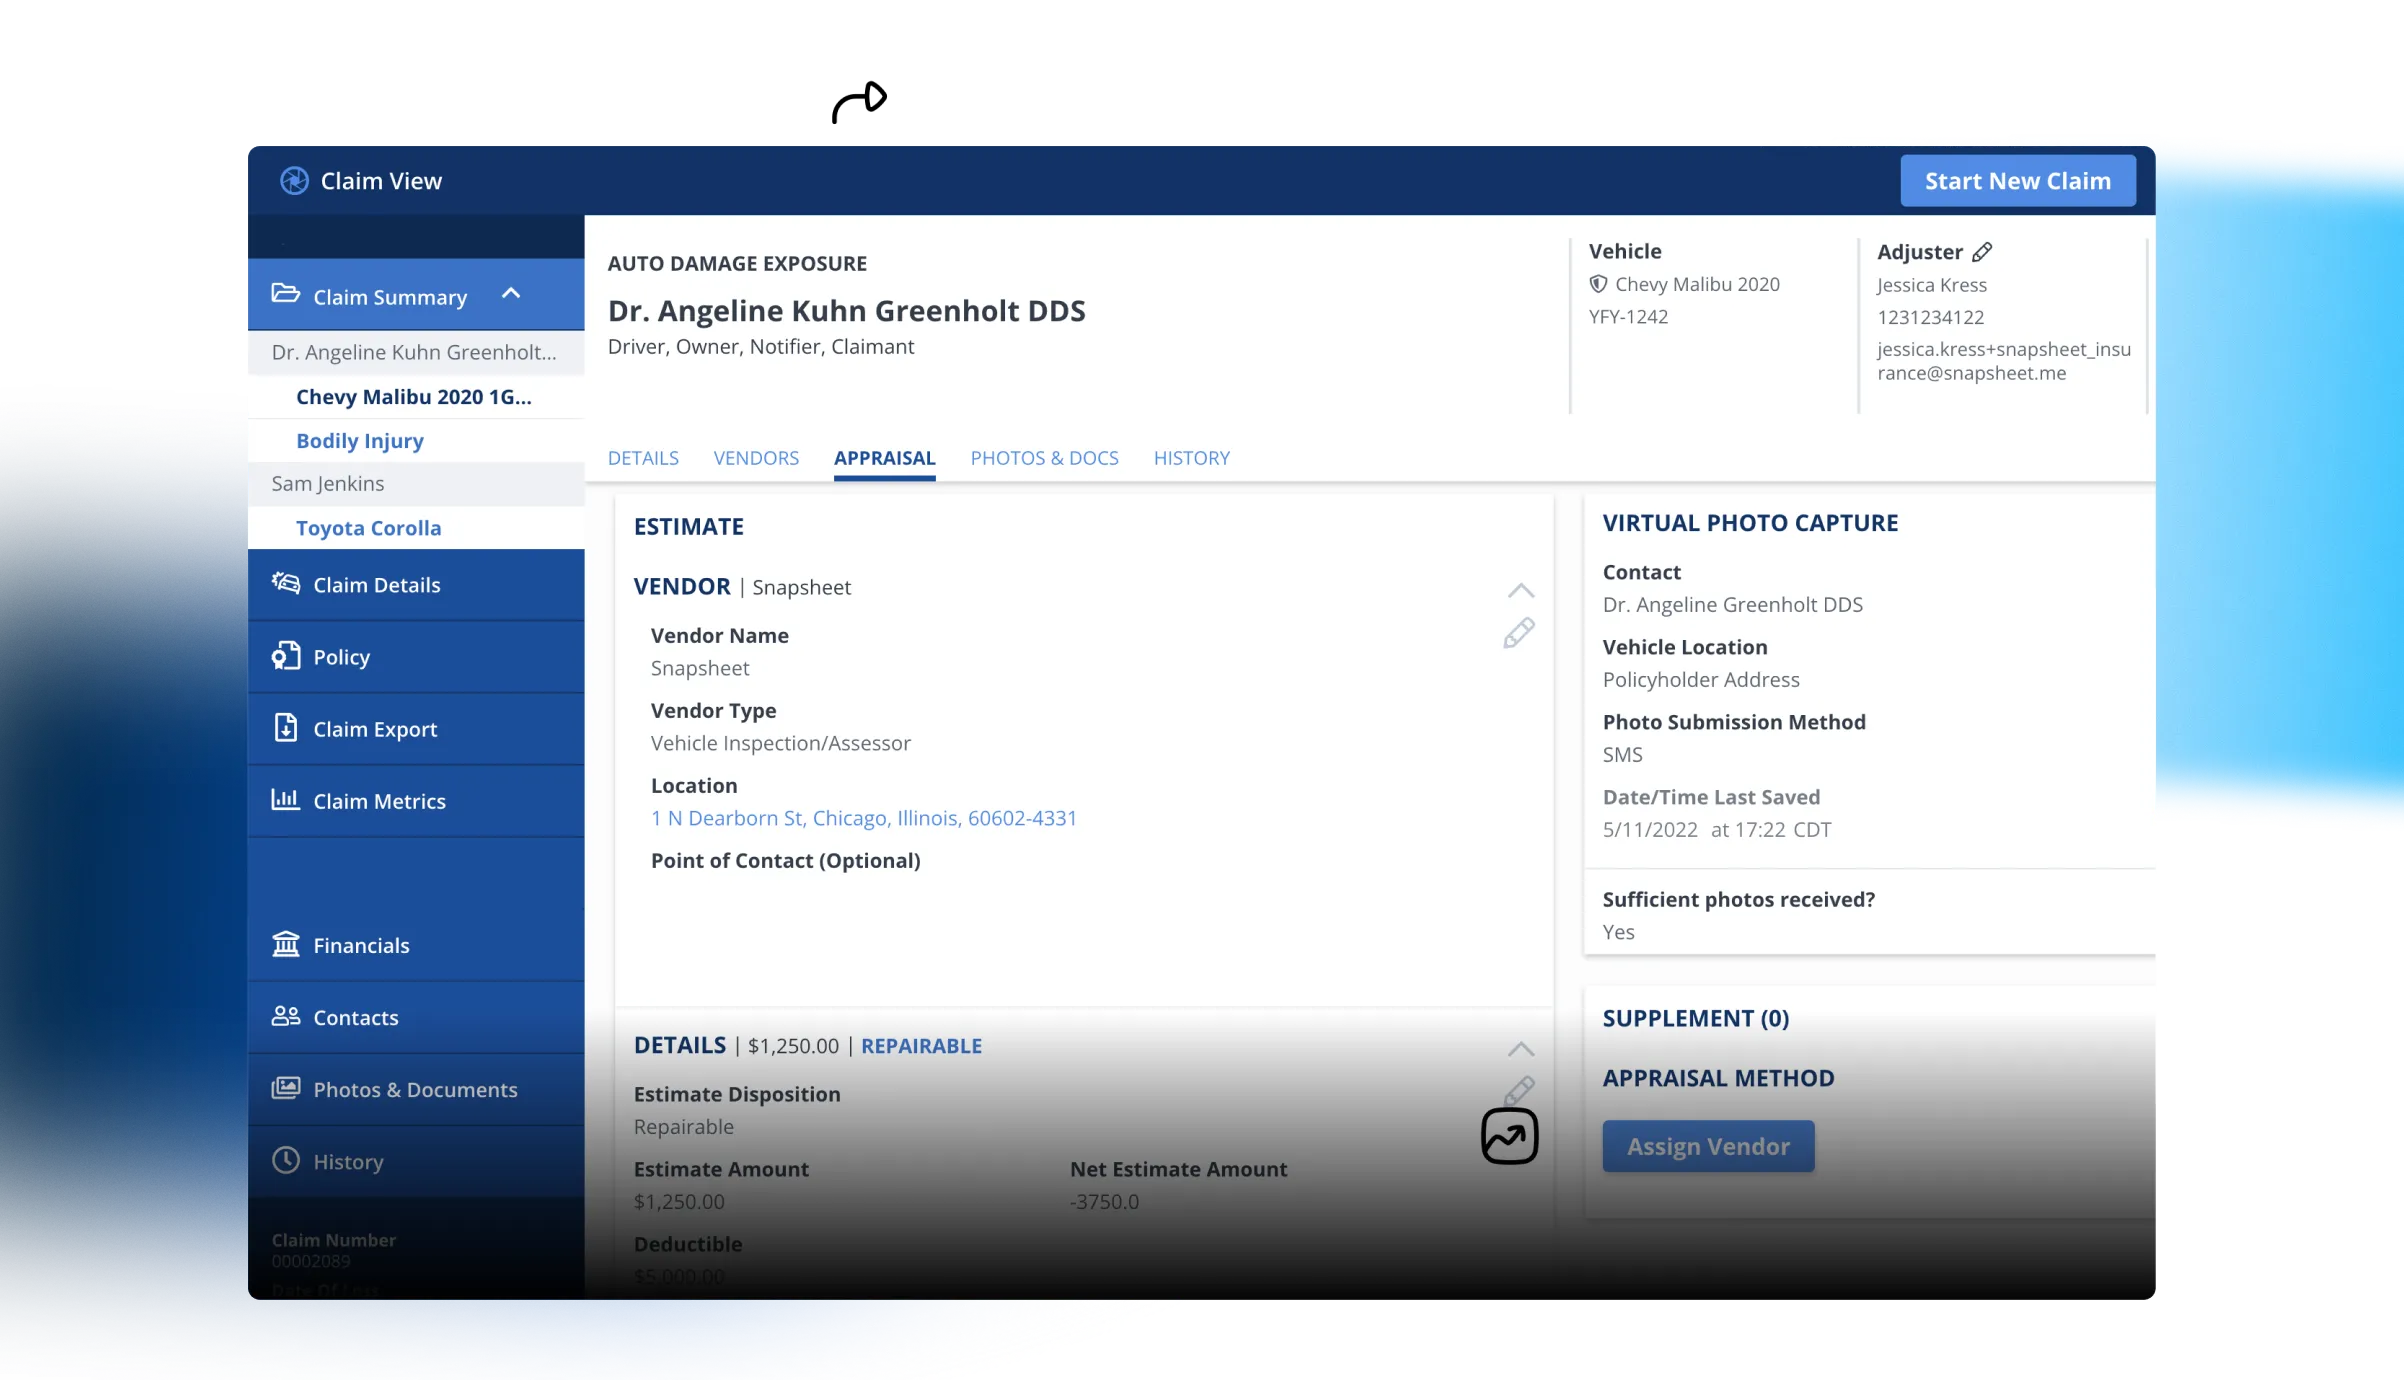The height and width of the screenshot is (1380, 2404).
Task: Open Claim Details in sidebar
Action: coord(376,585)
